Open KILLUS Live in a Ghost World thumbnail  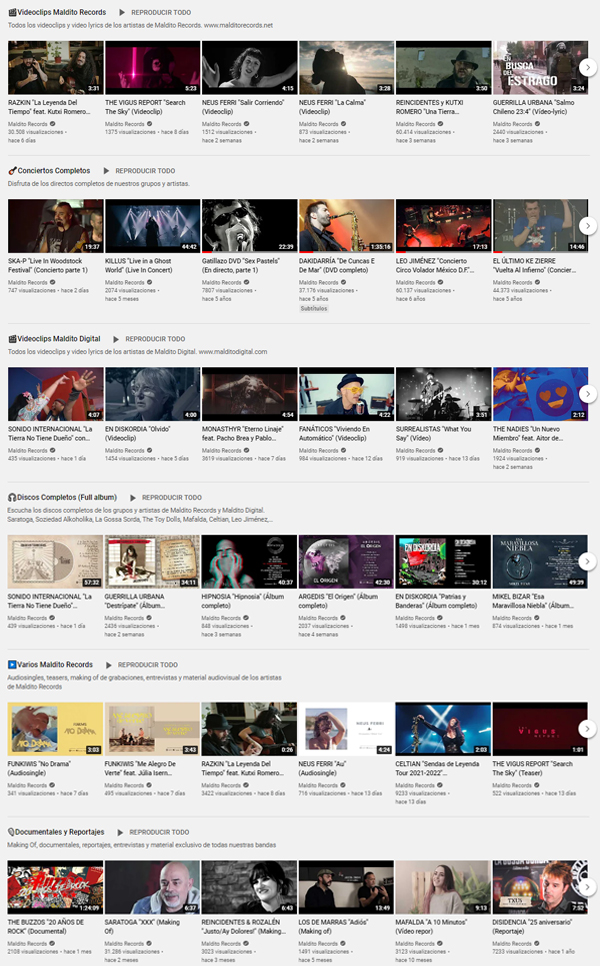(153, 226)
